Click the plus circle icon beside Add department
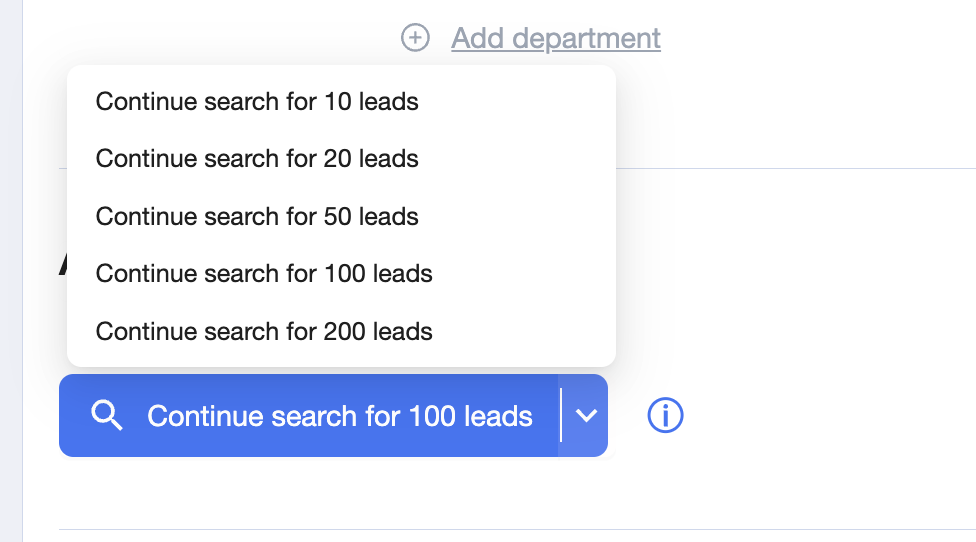The width and height of the screenshot is (976, 542). click(415, 38)
